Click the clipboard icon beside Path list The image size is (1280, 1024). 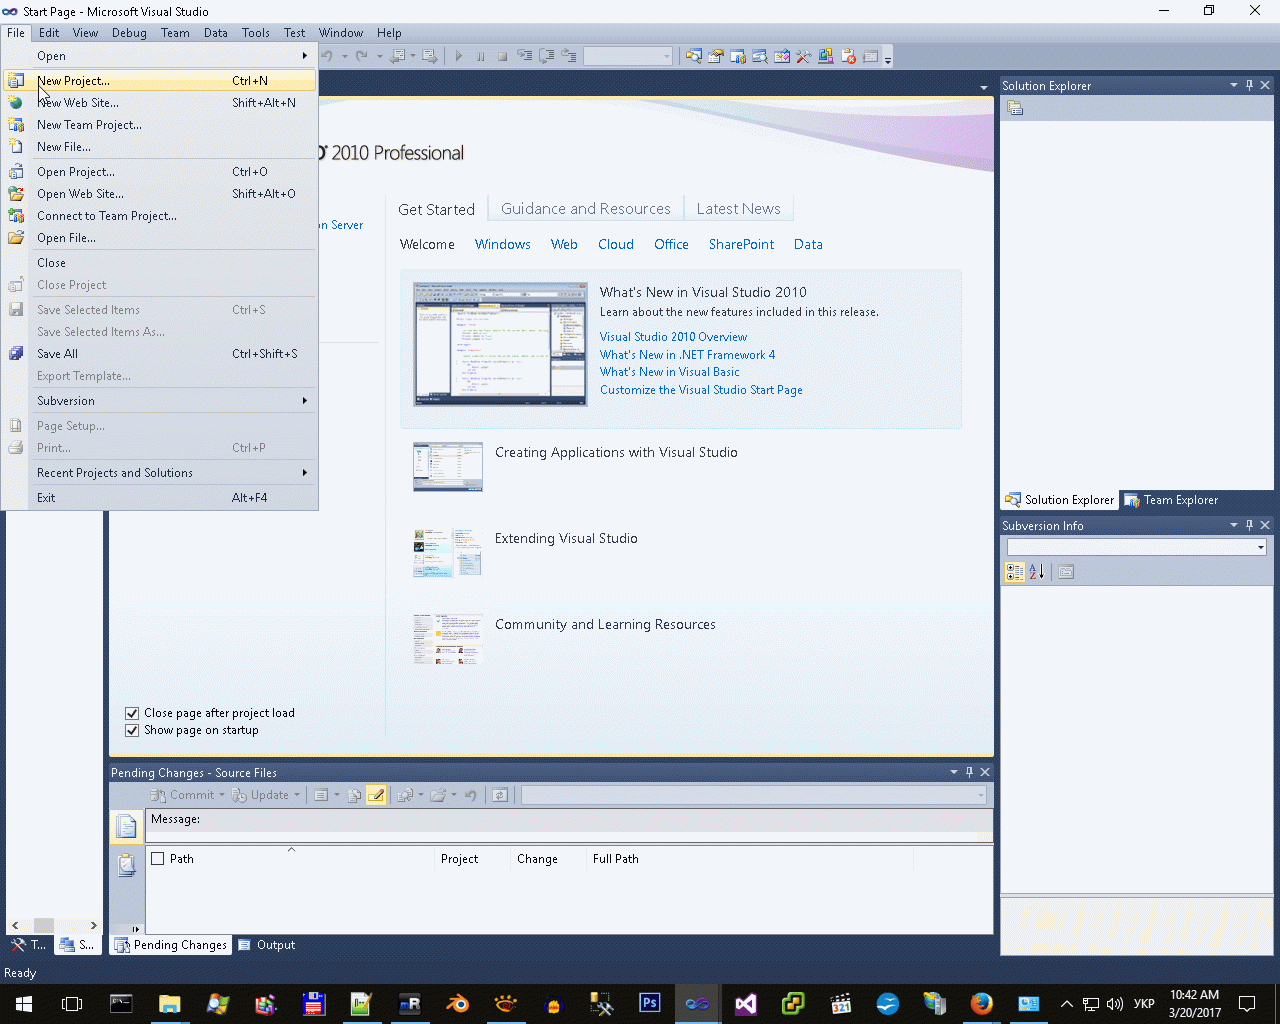pyautogui.click(x=127, y=865)
